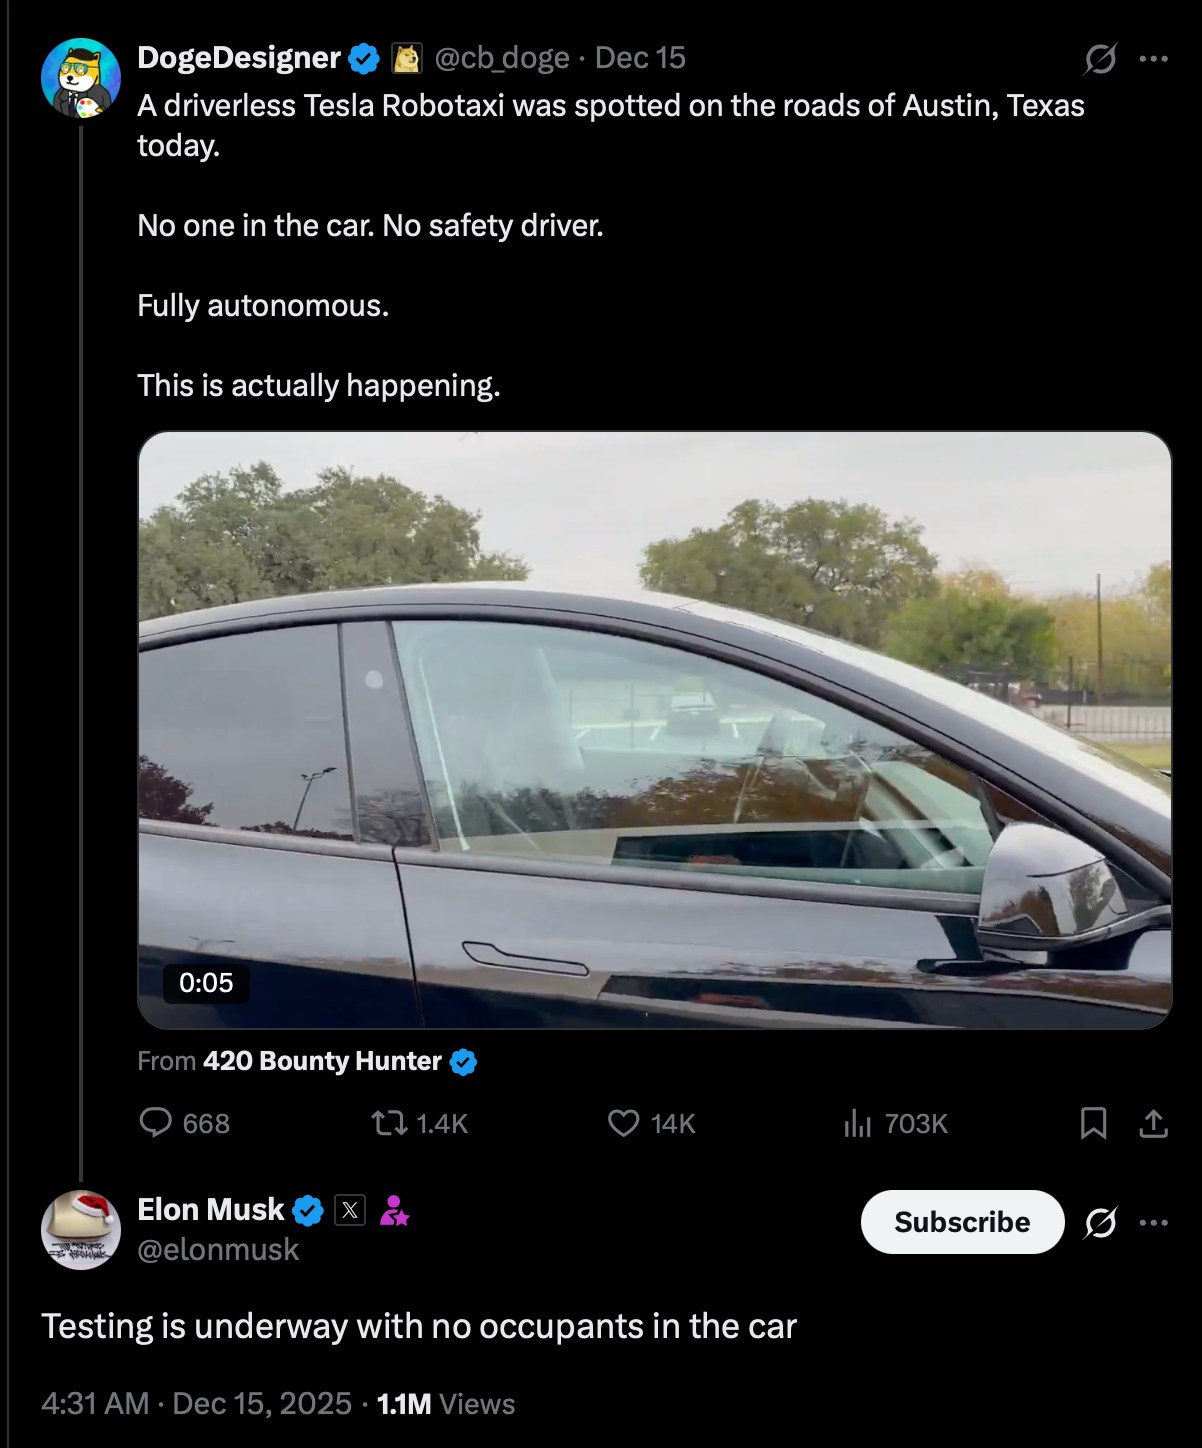Click DogeDesigner's verified badge
Screen dimensions: 1202x1448
point(362,57)
